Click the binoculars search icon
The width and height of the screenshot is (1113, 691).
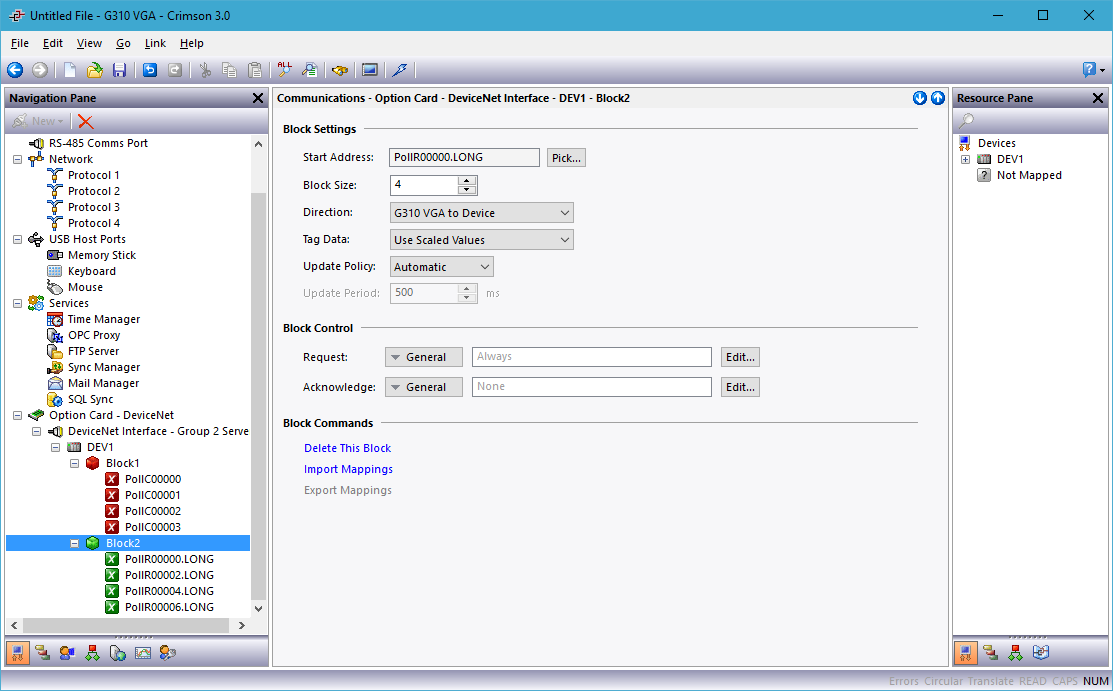[340, 70]
